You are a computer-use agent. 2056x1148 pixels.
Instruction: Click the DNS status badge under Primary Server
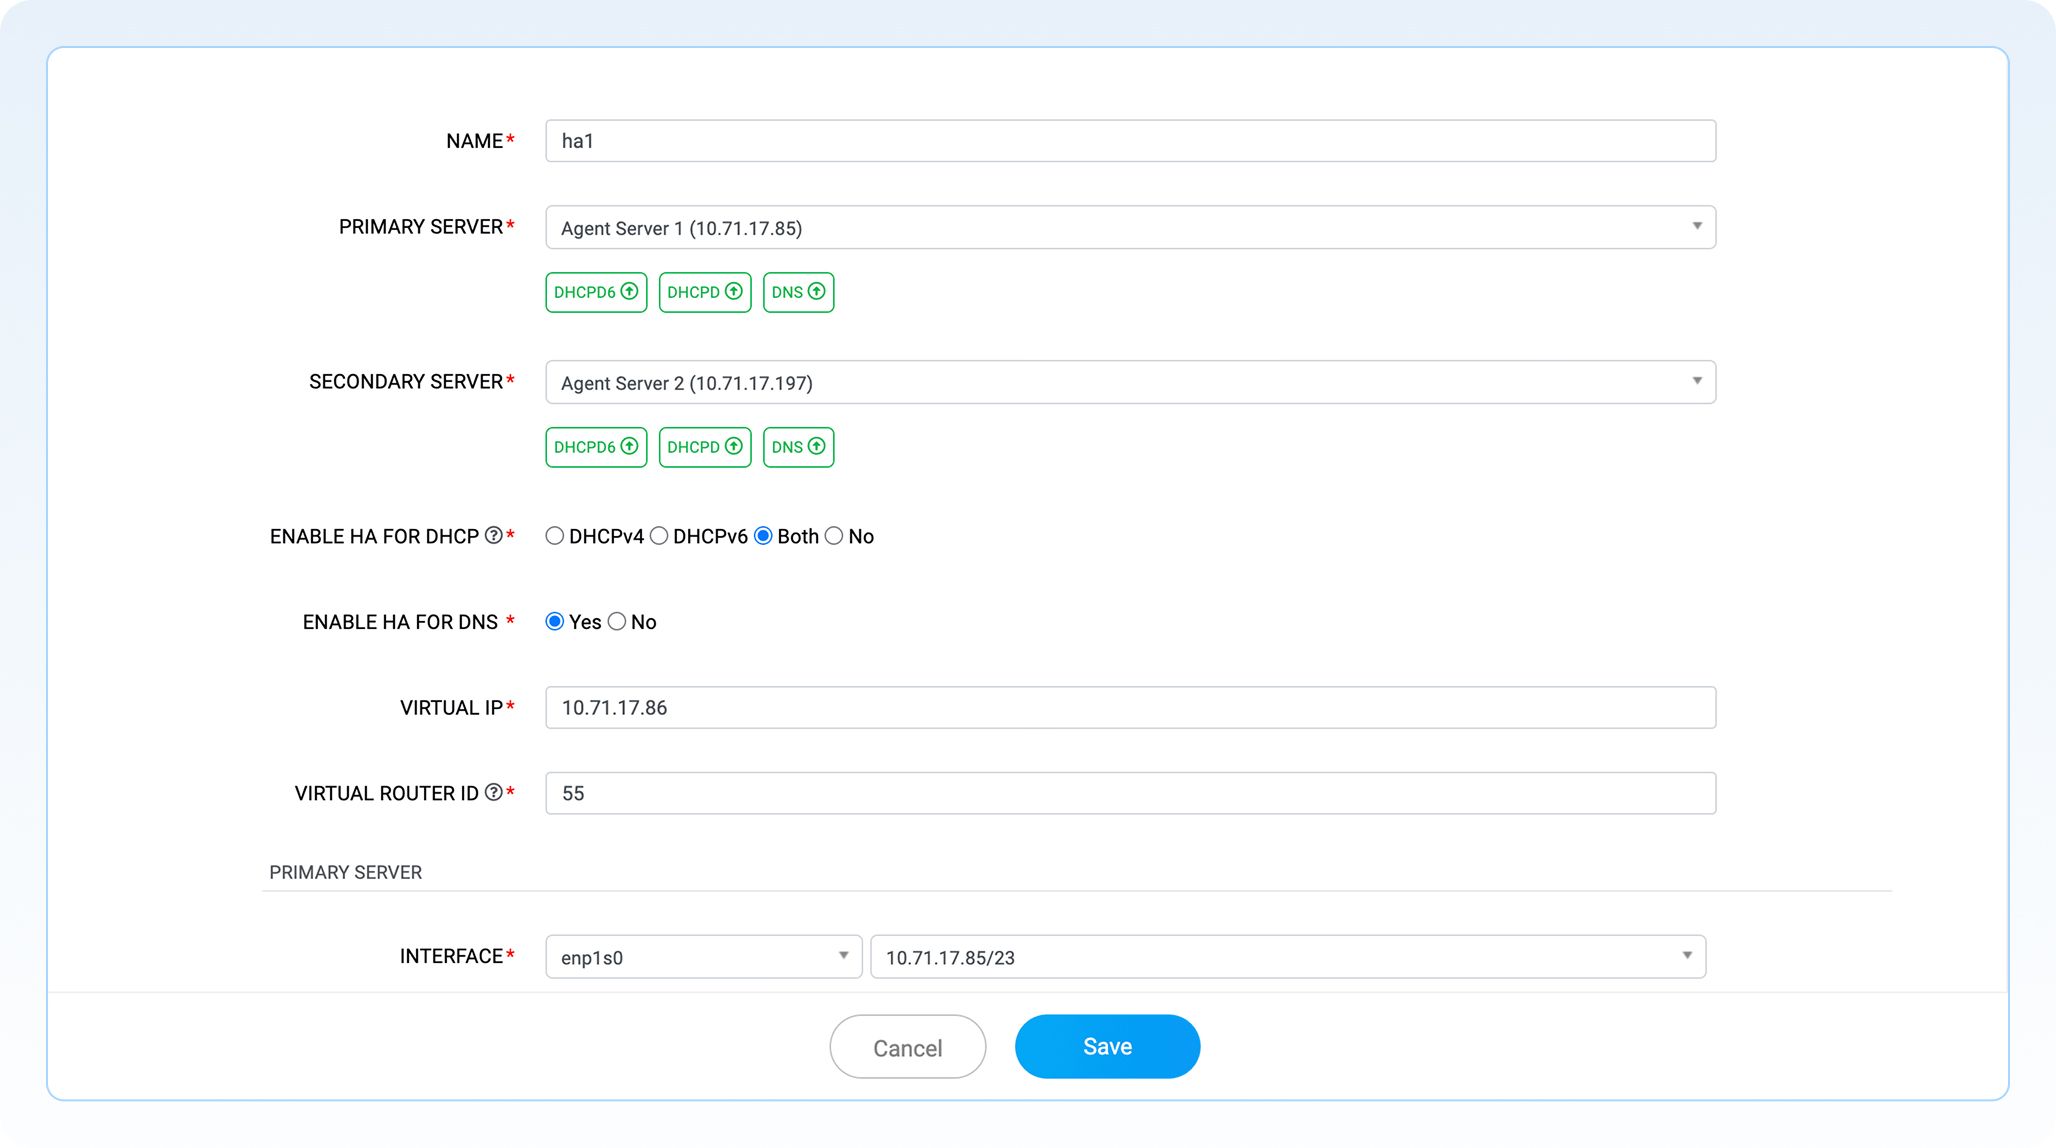click(x=797, y=291)
